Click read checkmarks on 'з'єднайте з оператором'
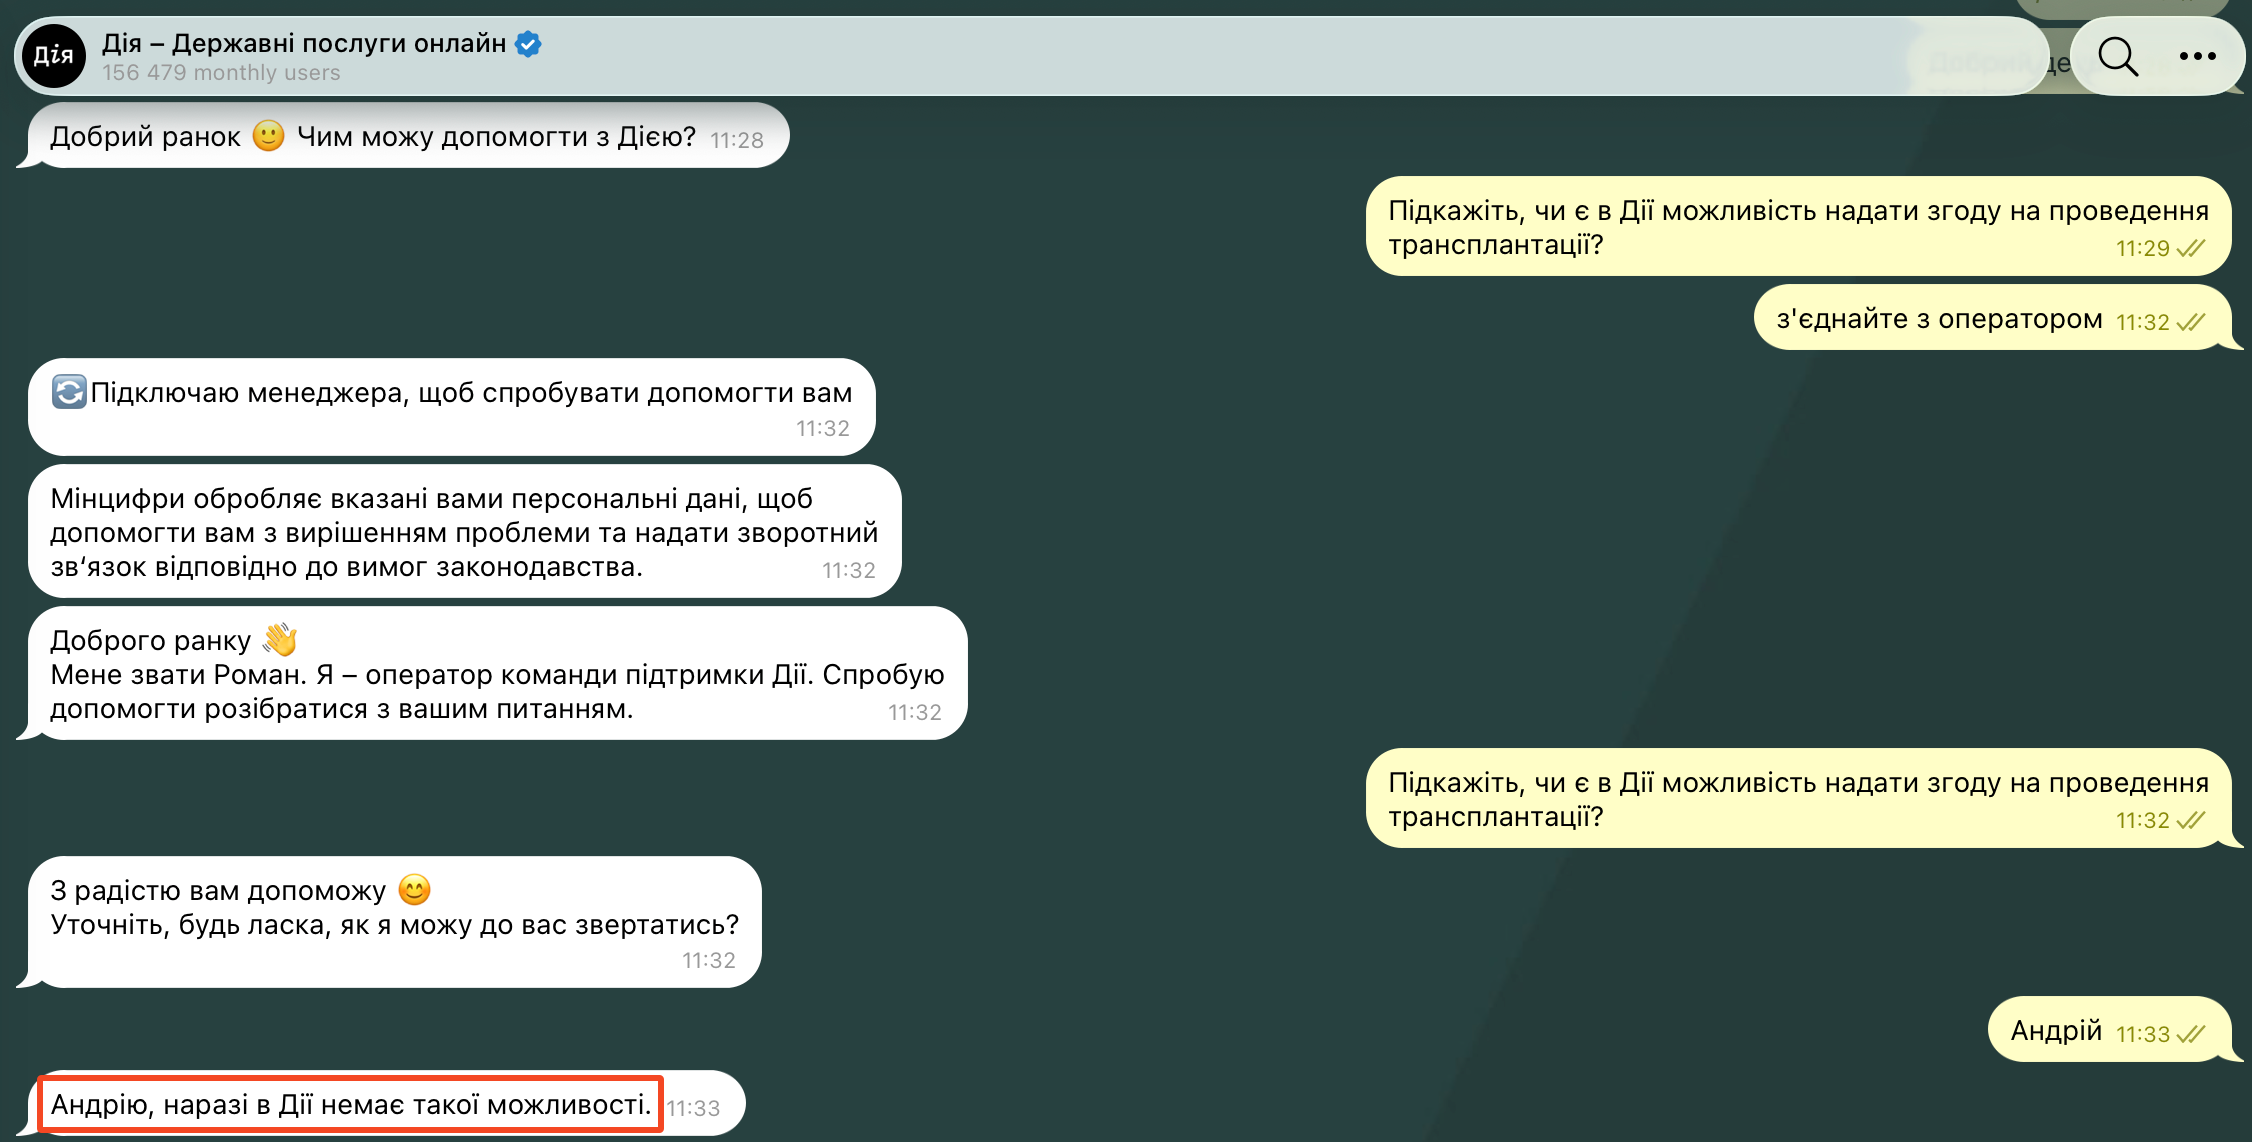2252x1142 pixels. 2190,322
